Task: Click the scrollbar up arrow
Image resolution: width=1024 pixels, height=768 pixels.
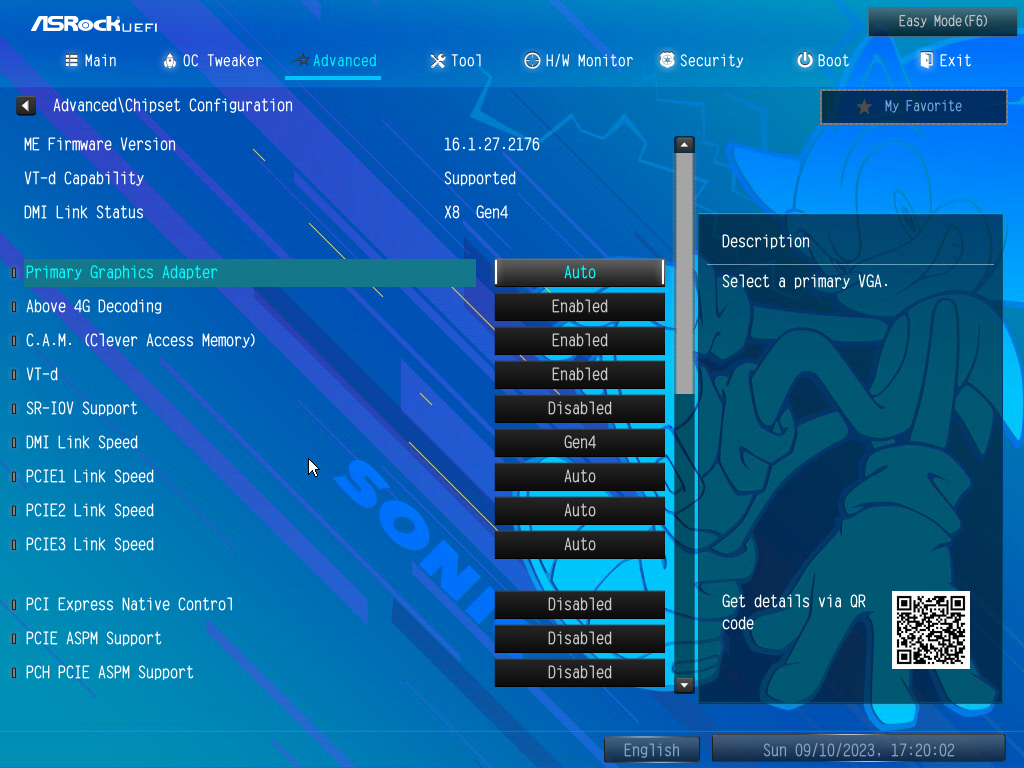Action: coord(684,144)
